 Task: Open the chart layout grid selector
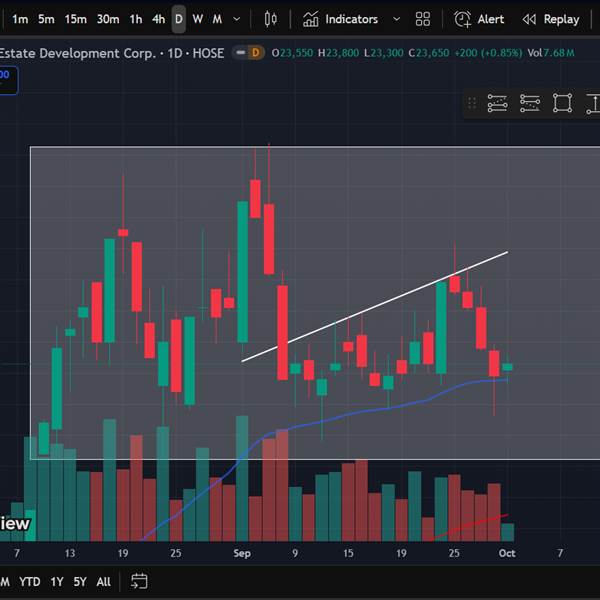click(x=422, y=19)
